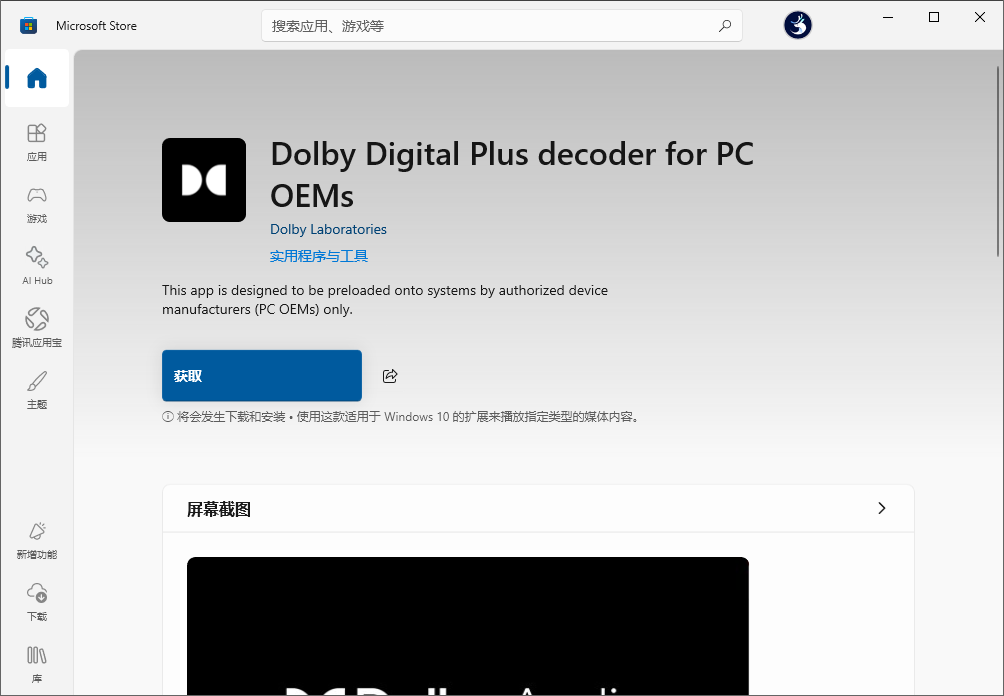The width and height of the screenshot is (1004, 696).
Task: Open the 下载 (Downloads) page
Action: 36,602
